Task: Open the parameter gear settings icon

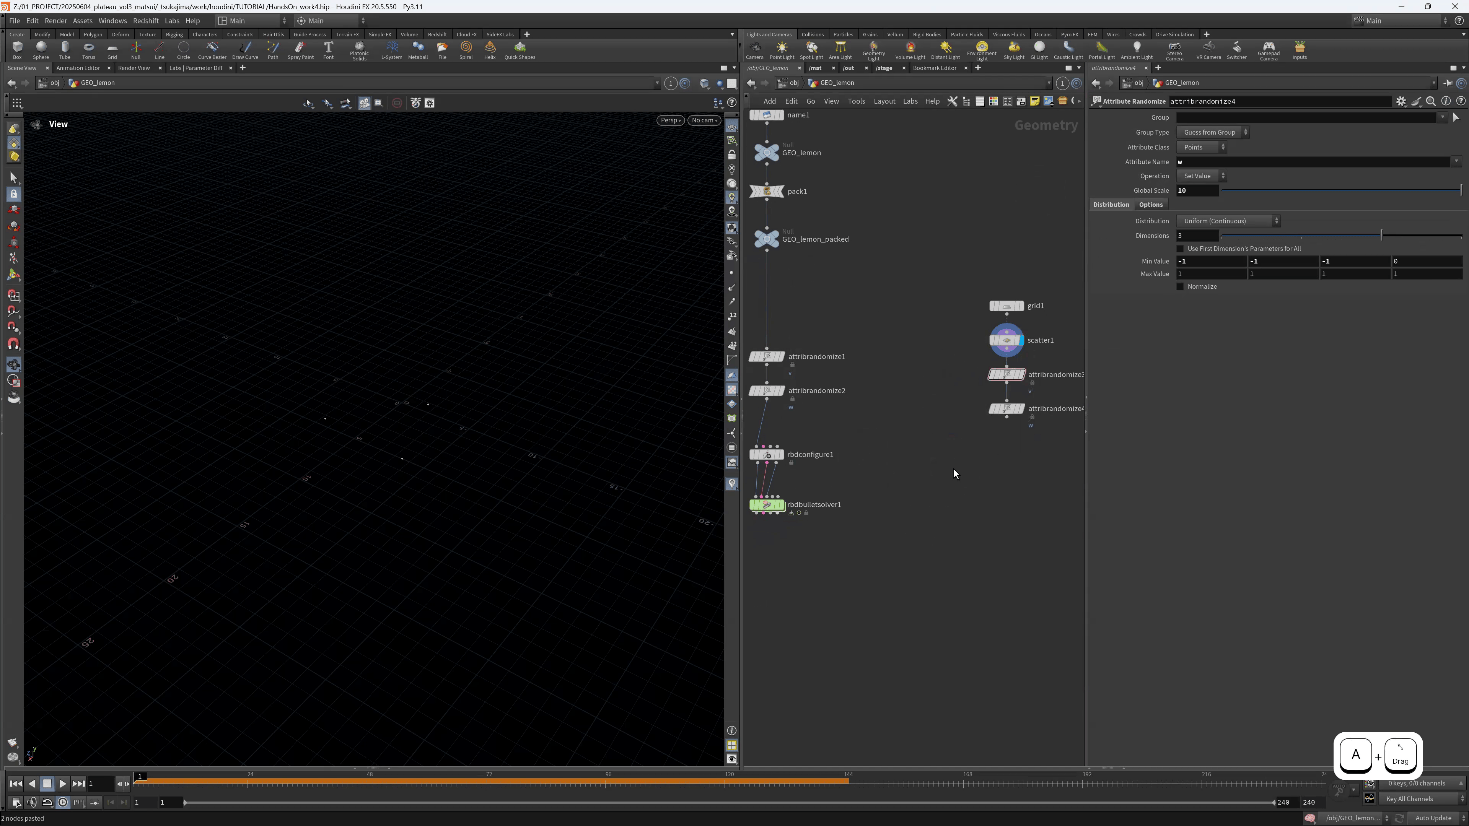Action: click(1401, 101)
